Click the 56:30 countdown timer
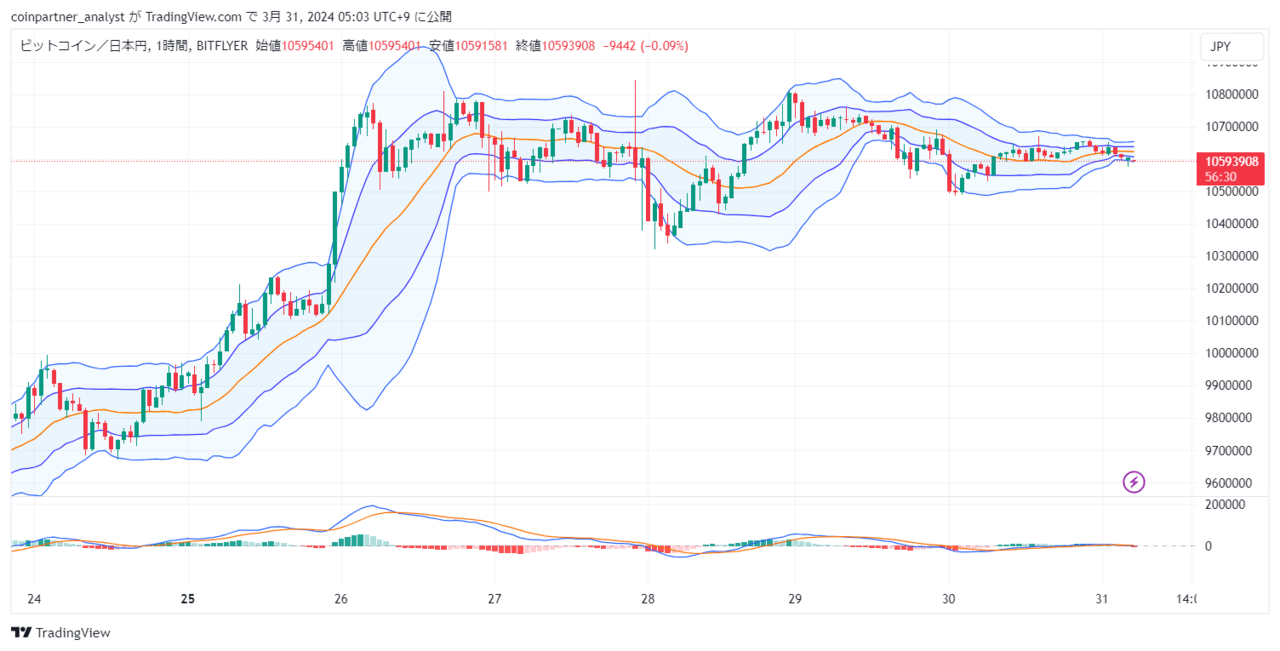Viewport: 1280px width, 651px height. 1220,176
